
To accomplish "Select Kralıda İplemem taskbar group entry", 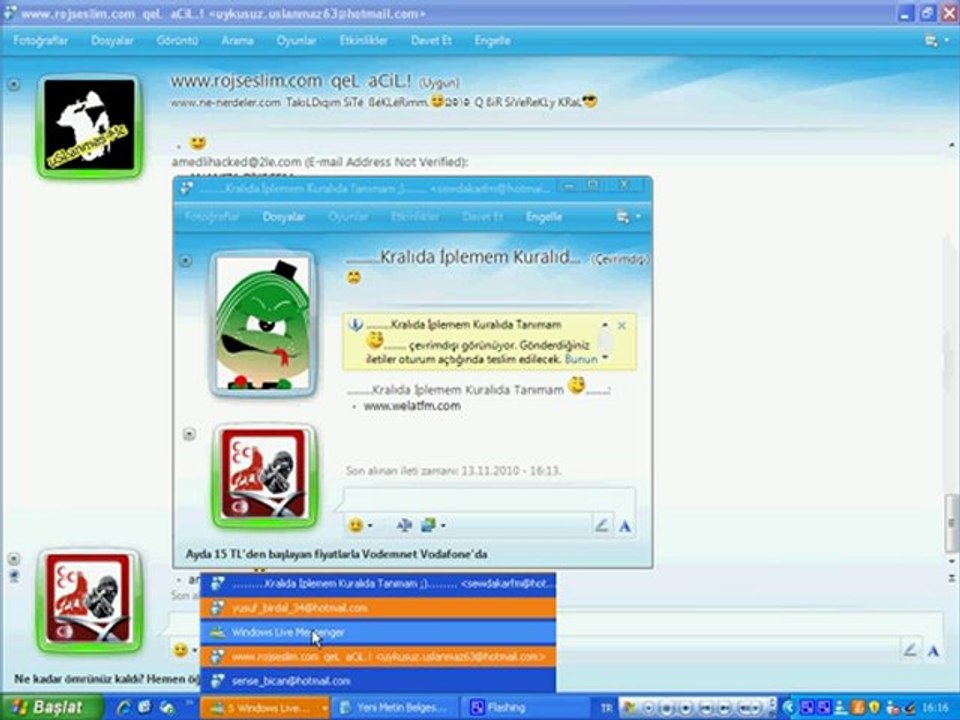I will tap(378, 584).
